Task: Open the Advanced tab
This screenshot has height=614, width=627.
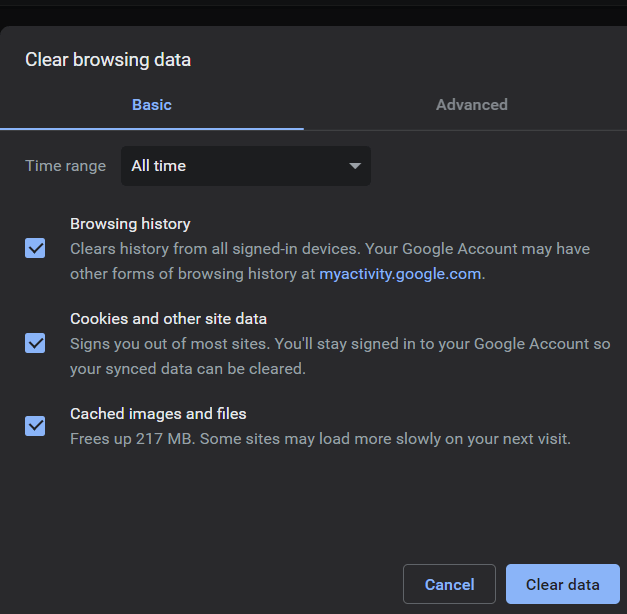Action: click(471, 105)
